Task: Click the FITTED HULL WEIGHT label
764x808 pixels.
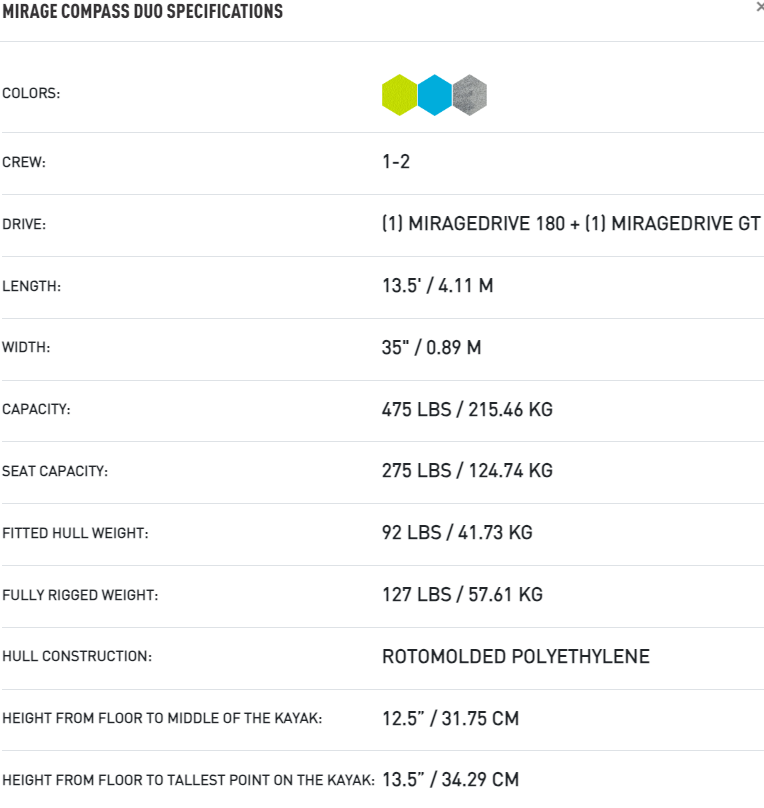Action: click(75, 533)
